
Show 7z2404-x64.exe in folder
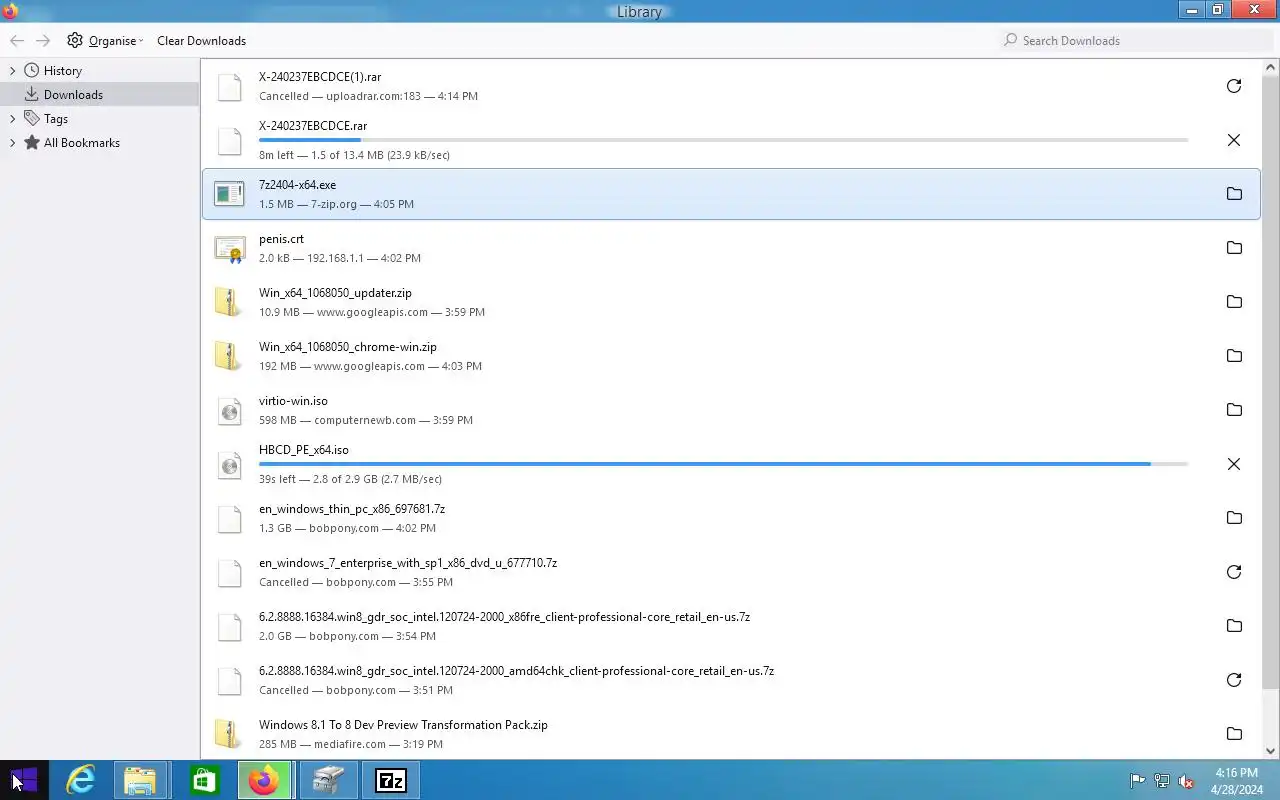point(1234,194)
